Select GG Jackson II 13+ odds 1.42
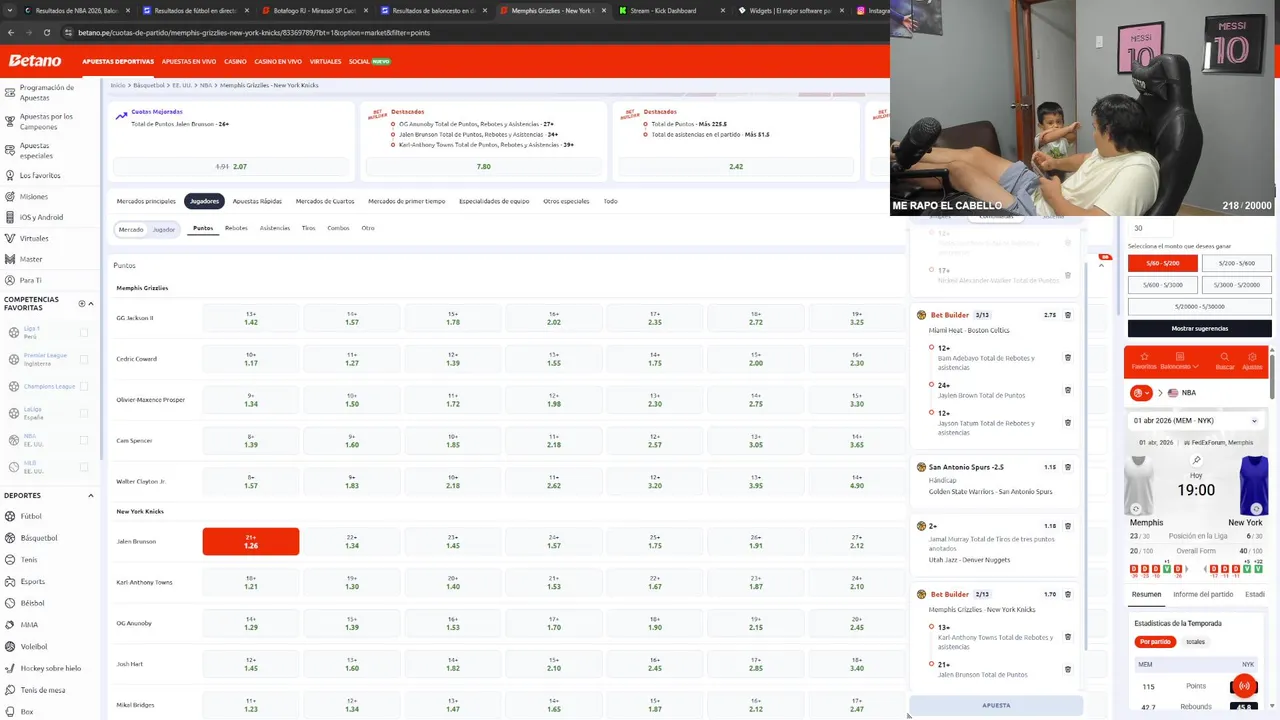Screen dimensions: 1280x720 tap(251, 318)
